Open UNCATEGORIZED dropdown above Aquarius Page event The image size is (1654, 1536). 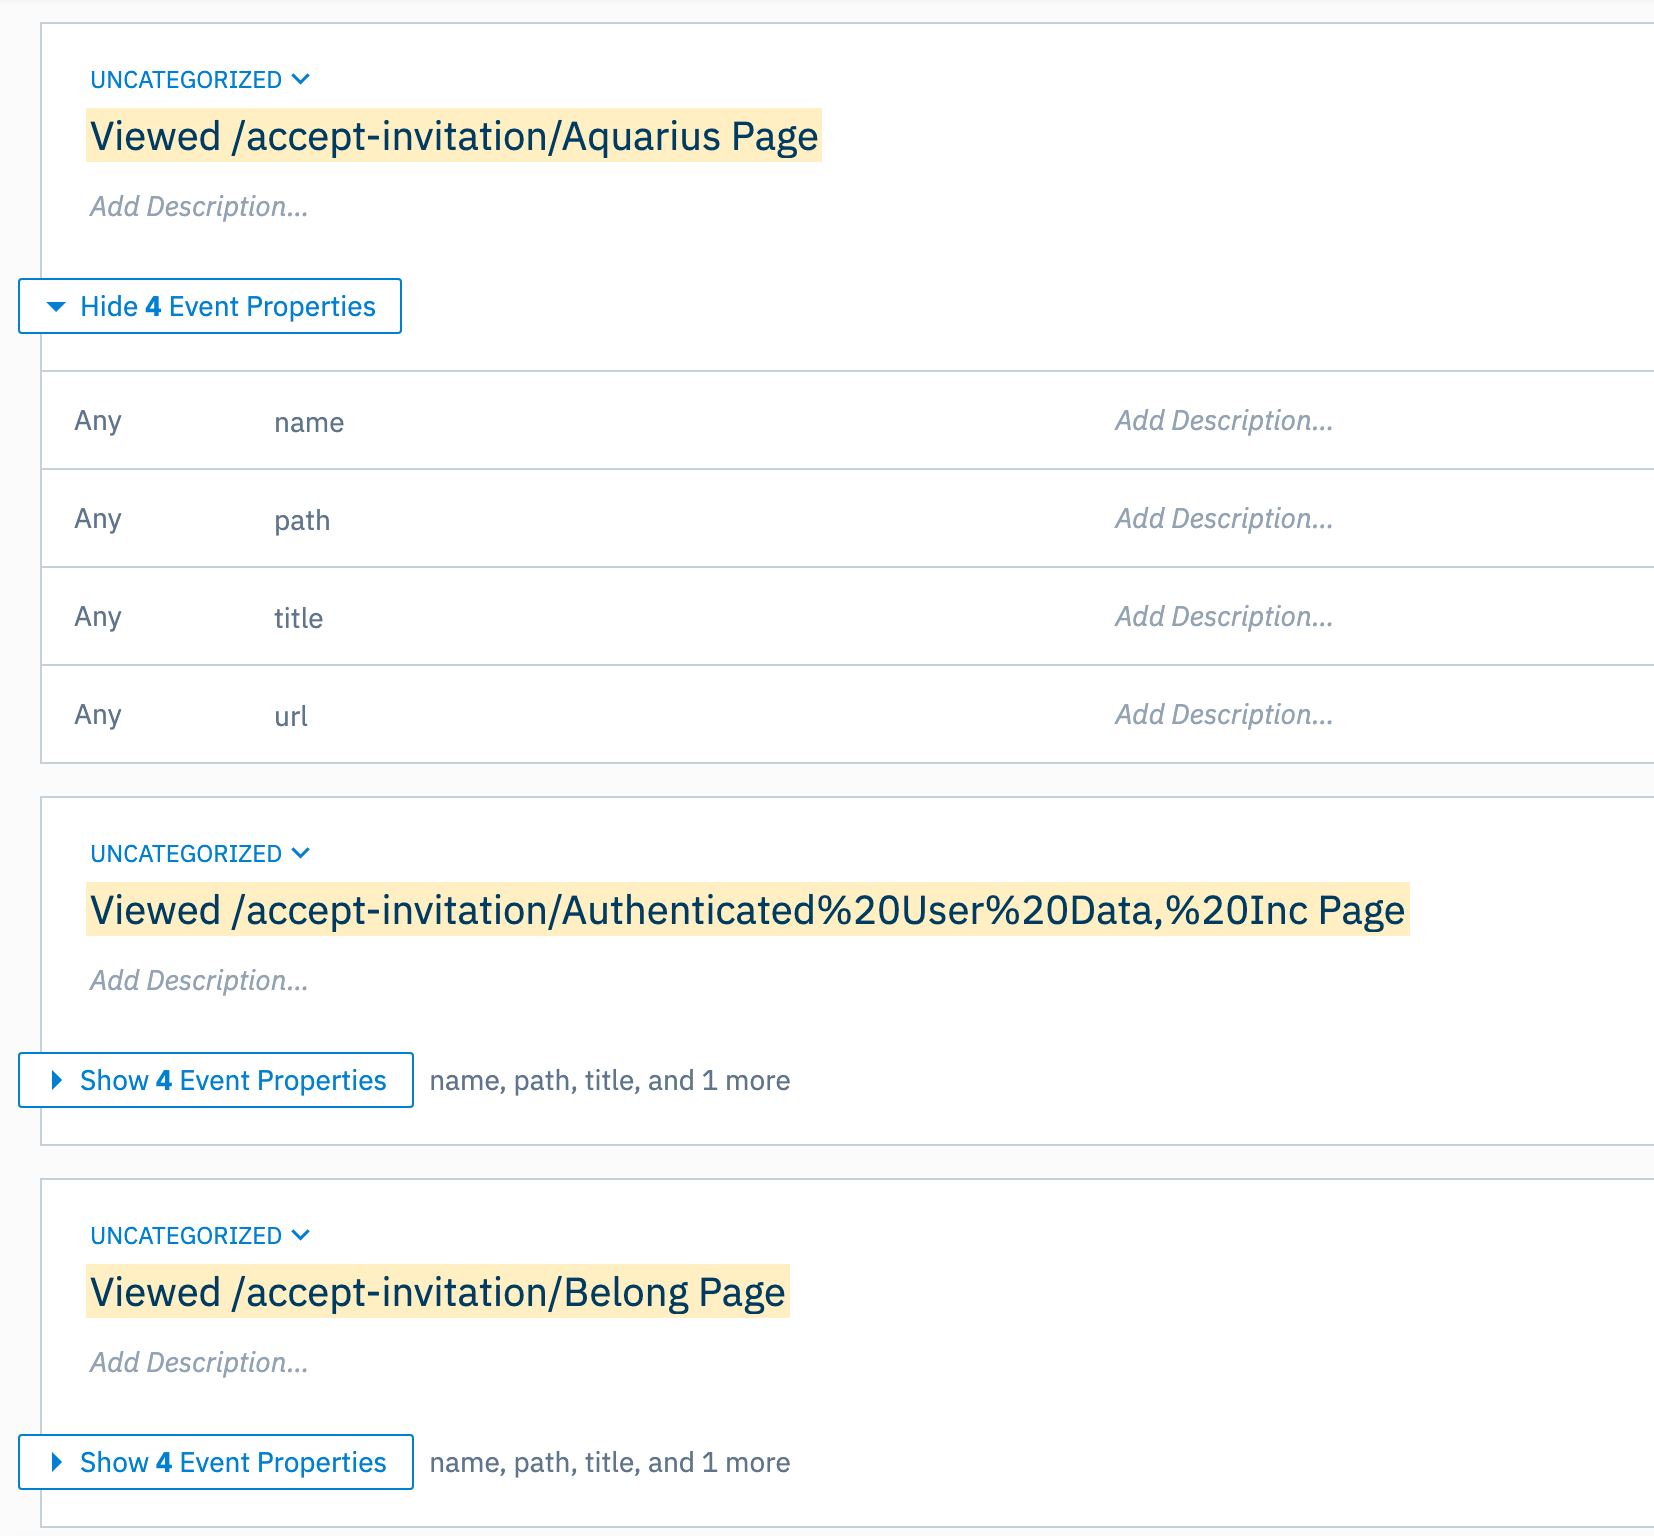point(200,80)
